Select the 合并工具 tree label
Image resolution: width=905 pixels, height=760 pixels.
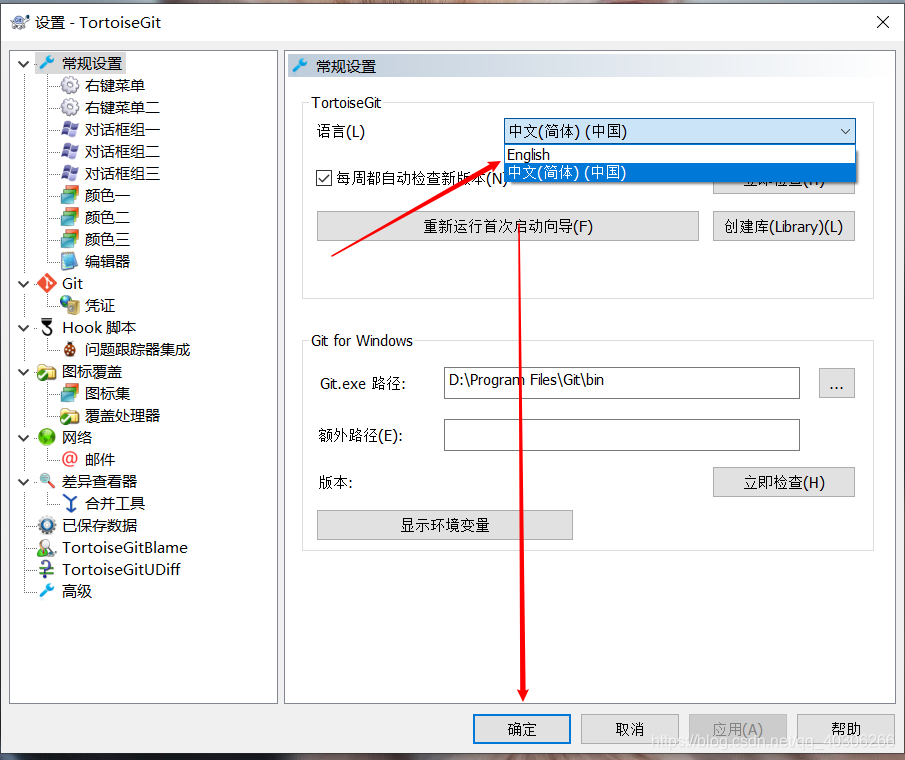115,503
